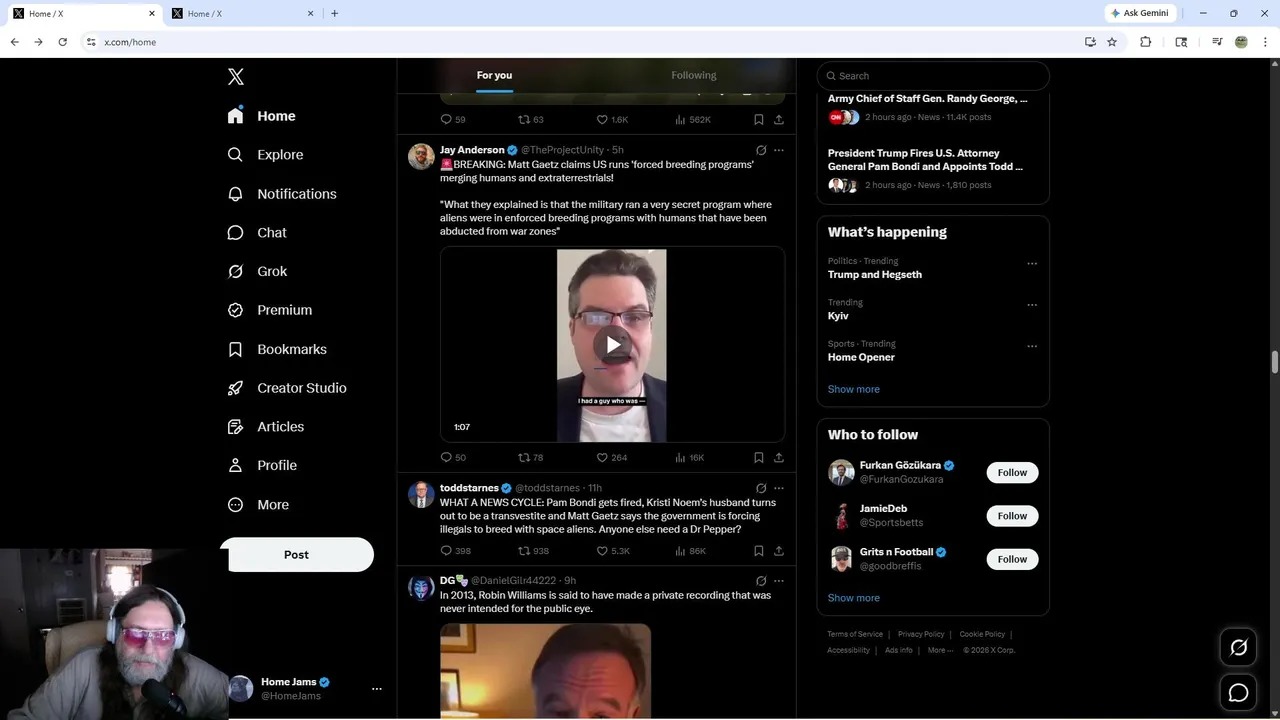The image size is (1280, 720).
Task: Repost Jay Anderson's post (78 reposts)
Action: coord(530,457)
